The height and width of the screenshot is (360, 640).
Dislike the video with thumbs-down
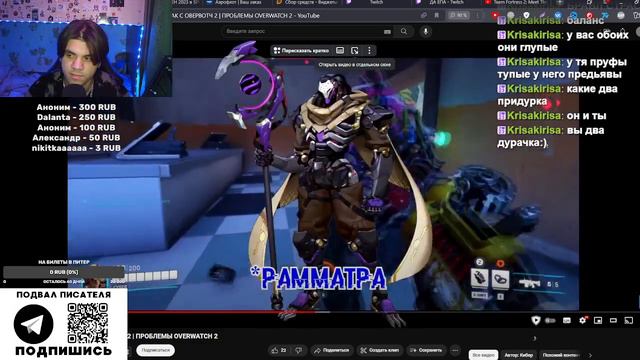coord(299,350)
